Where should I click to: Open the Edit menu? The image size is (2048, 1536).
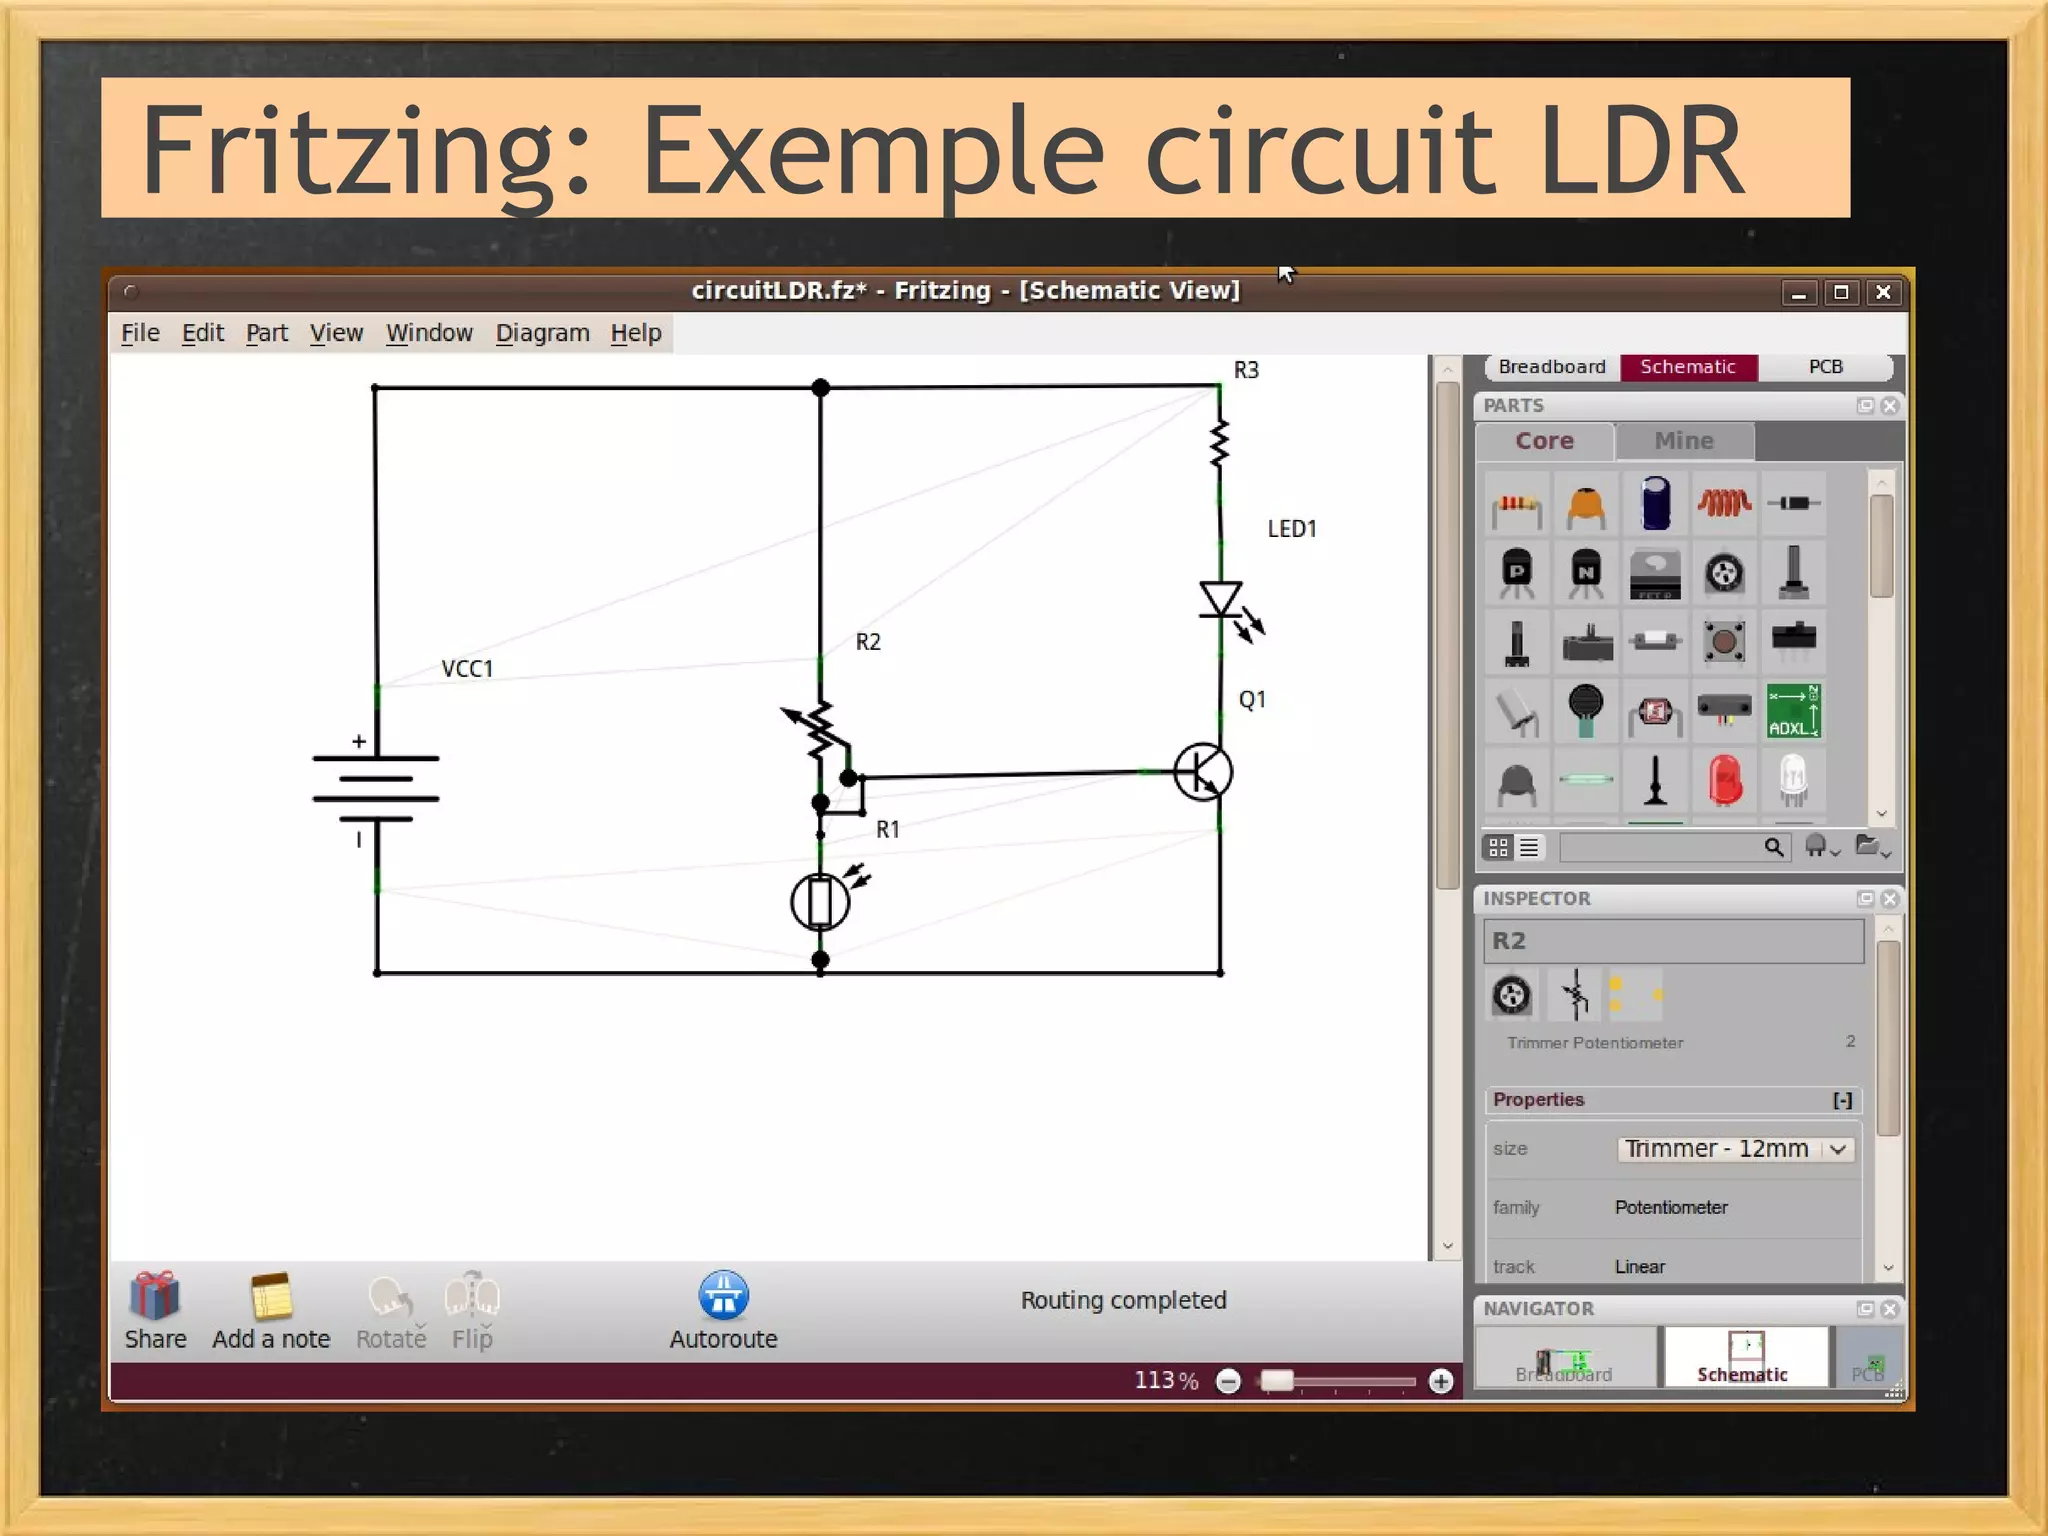coord(203,333)
